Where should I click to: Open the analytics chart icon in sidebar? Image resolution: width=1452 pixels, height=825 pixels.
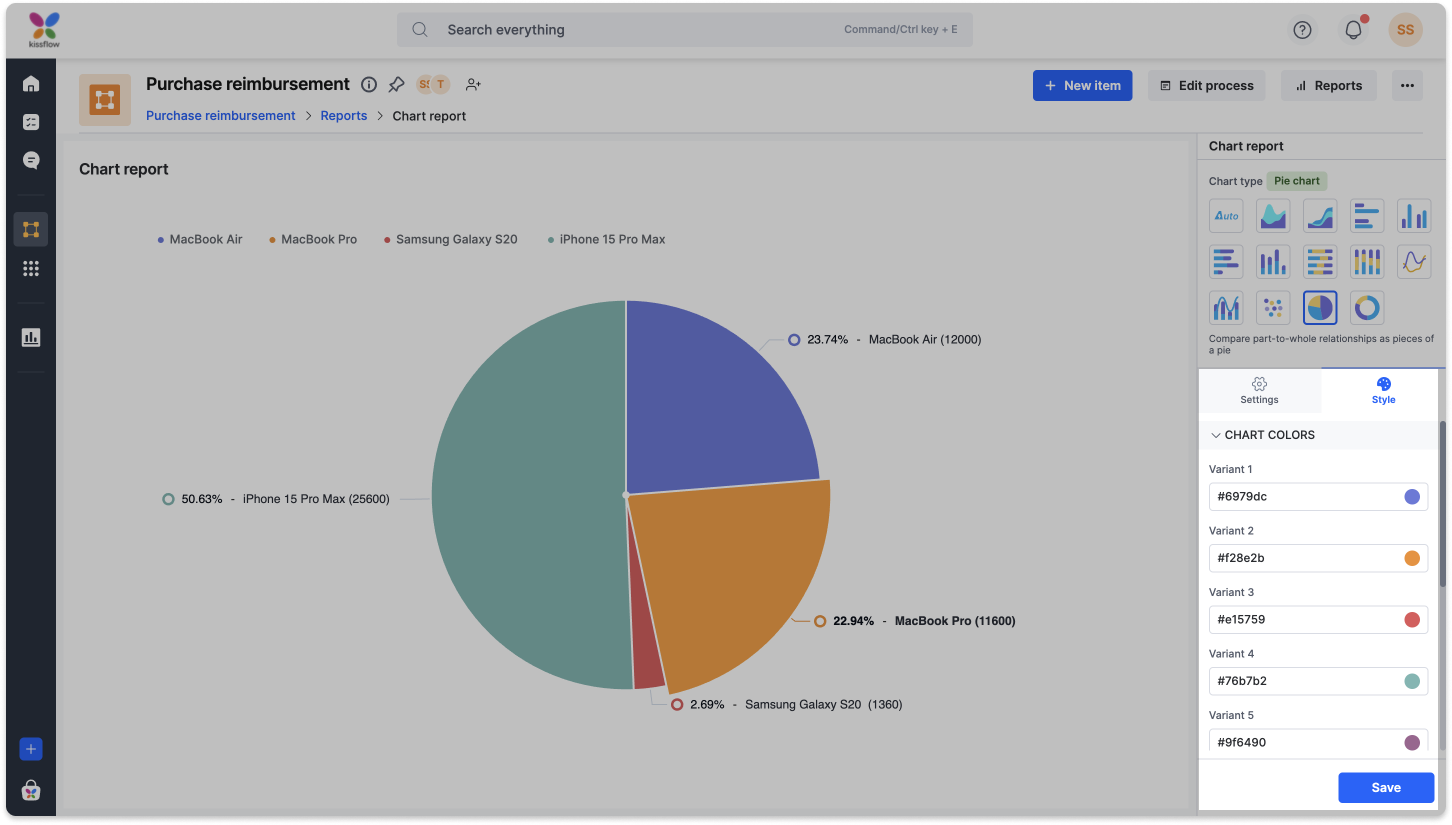[x=31, y=337]
